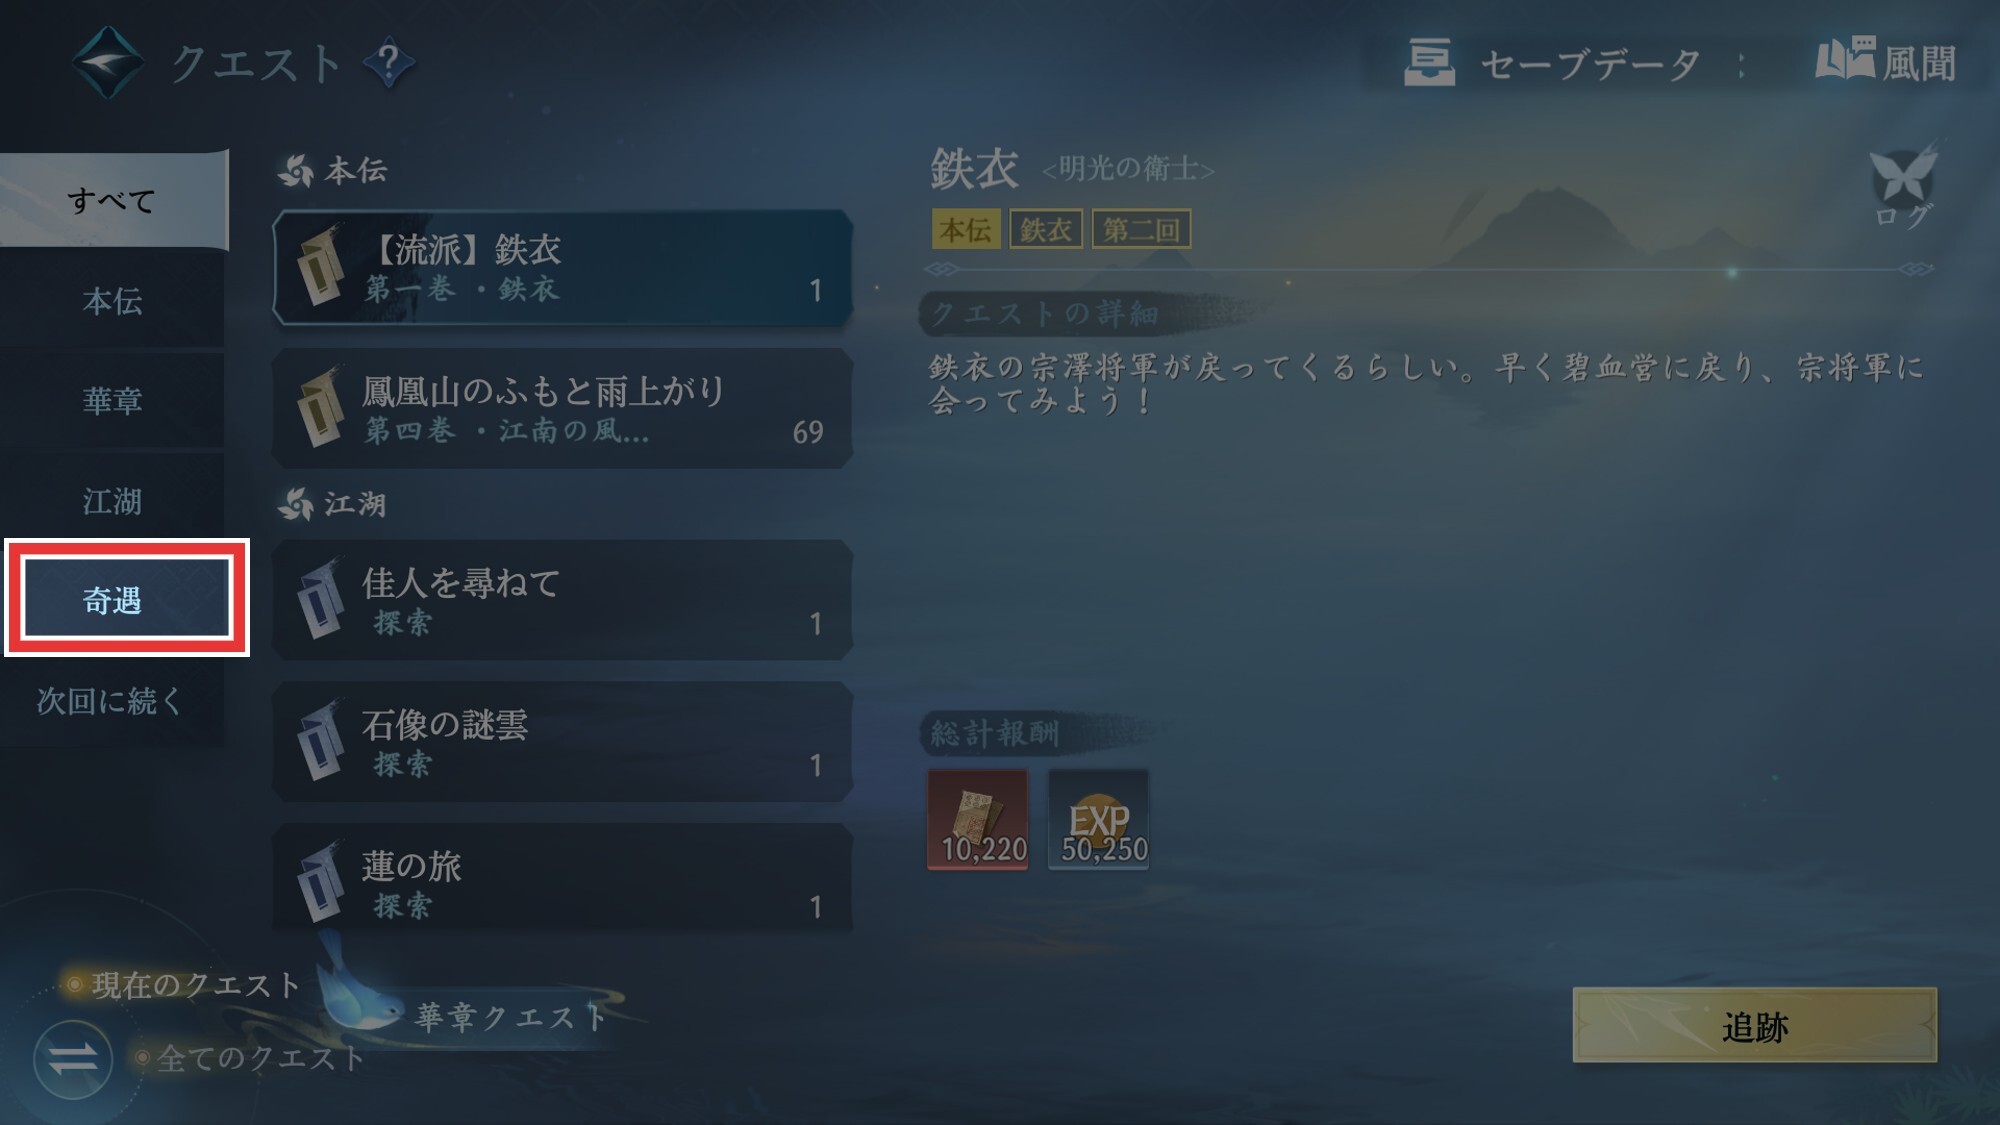This screenshot has height=1125, width=2000.
Task: Tap the swap arrows circle icon
Action: pos(73,1059)
